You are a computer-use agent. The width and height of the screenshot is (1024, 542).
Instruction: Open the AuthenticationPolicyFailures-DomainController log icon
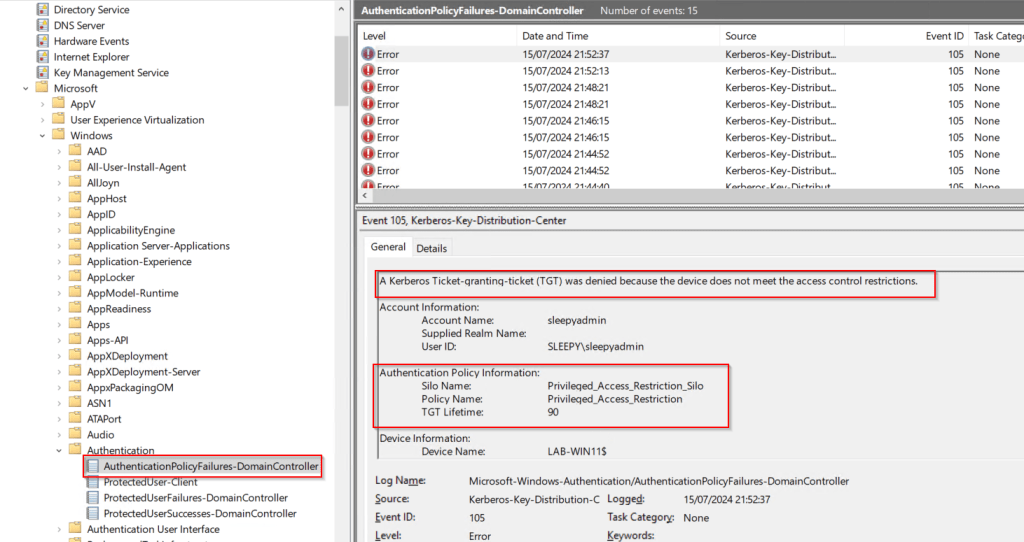click(x=93, y=466)
